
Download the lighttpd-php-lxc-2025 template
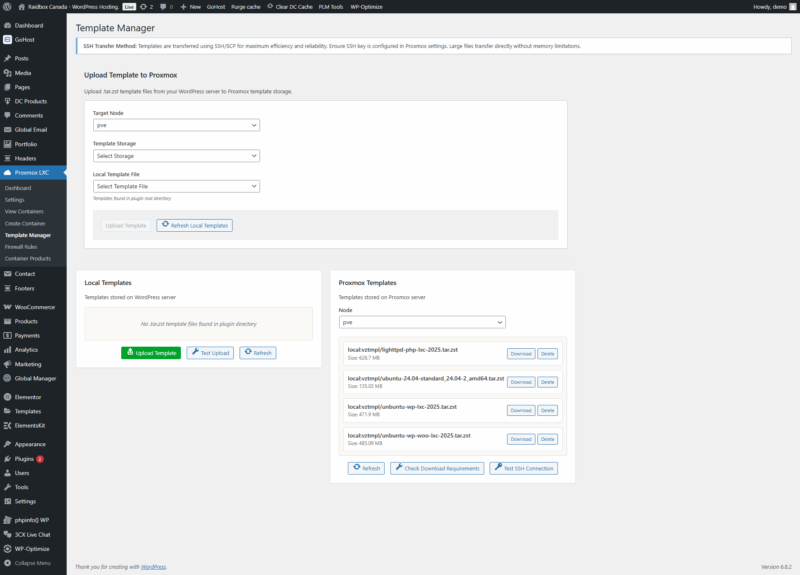pos(521,354)
